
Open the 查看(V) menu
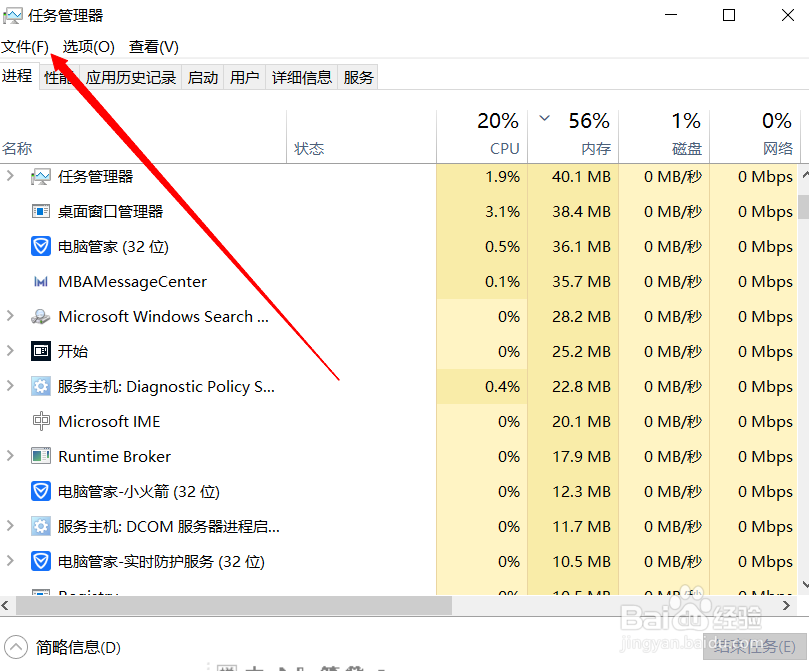[154, 47]
